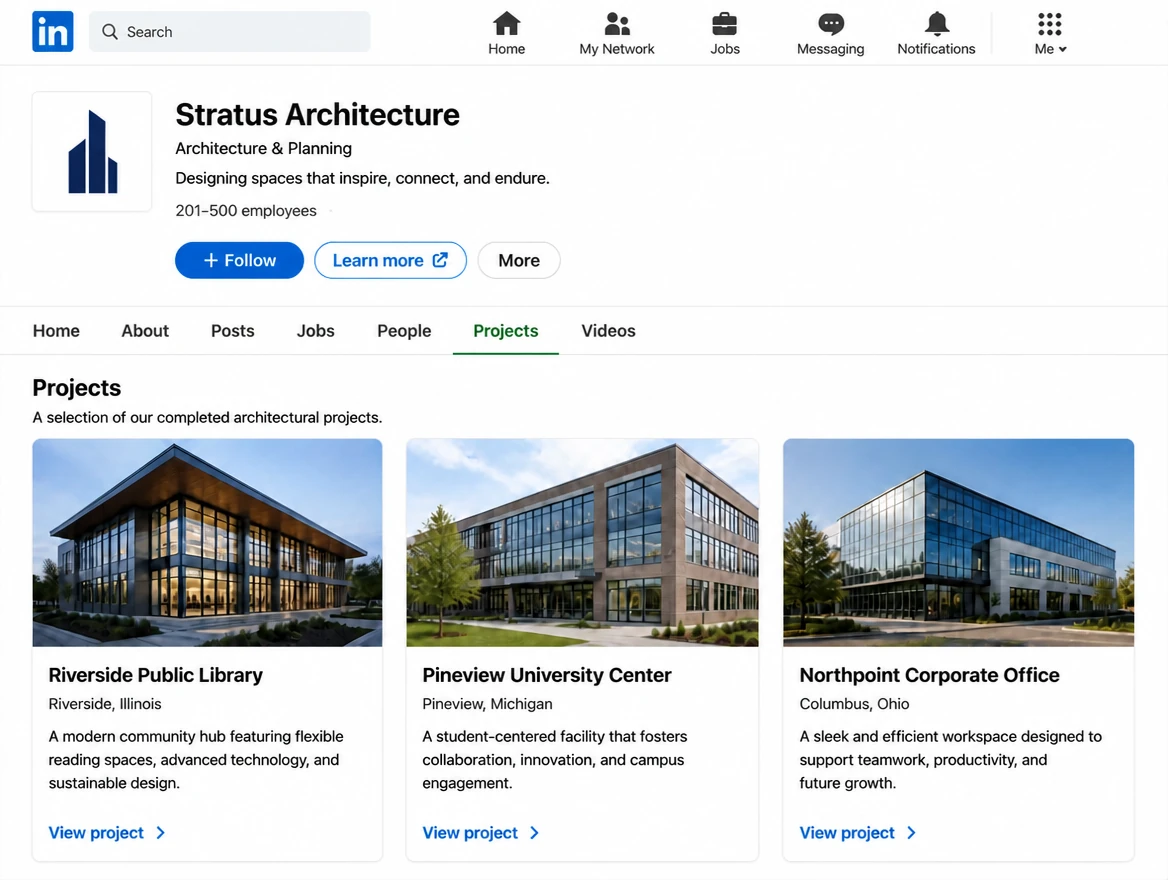
Task: Click the magnifier icon in Search
Action: (x=110, y=31)
